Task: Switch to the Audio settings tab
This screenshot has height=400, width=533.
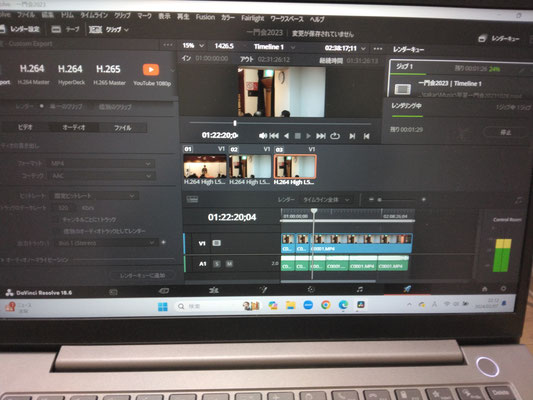Action: (x=73, y=127)
